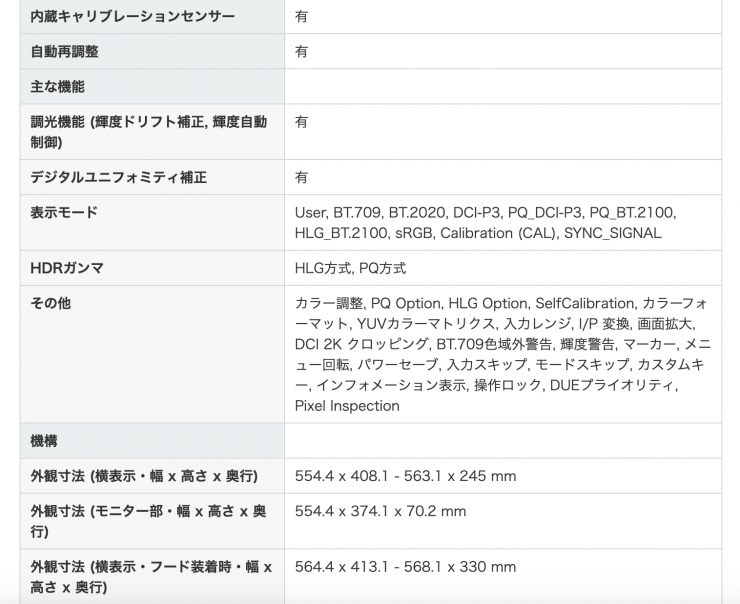Click the HLG方式, PQ方式 value
The width and height of the screenshot is (740, 604).
pos(350,268)
